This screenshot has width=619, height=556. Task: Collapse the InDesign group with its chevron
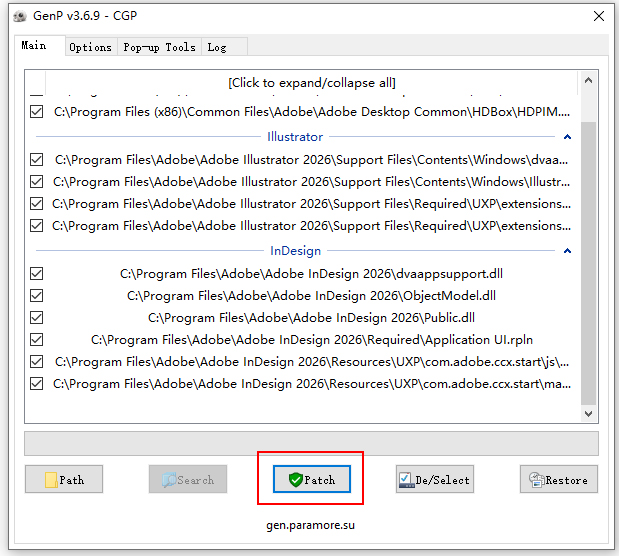coord(567,251)
